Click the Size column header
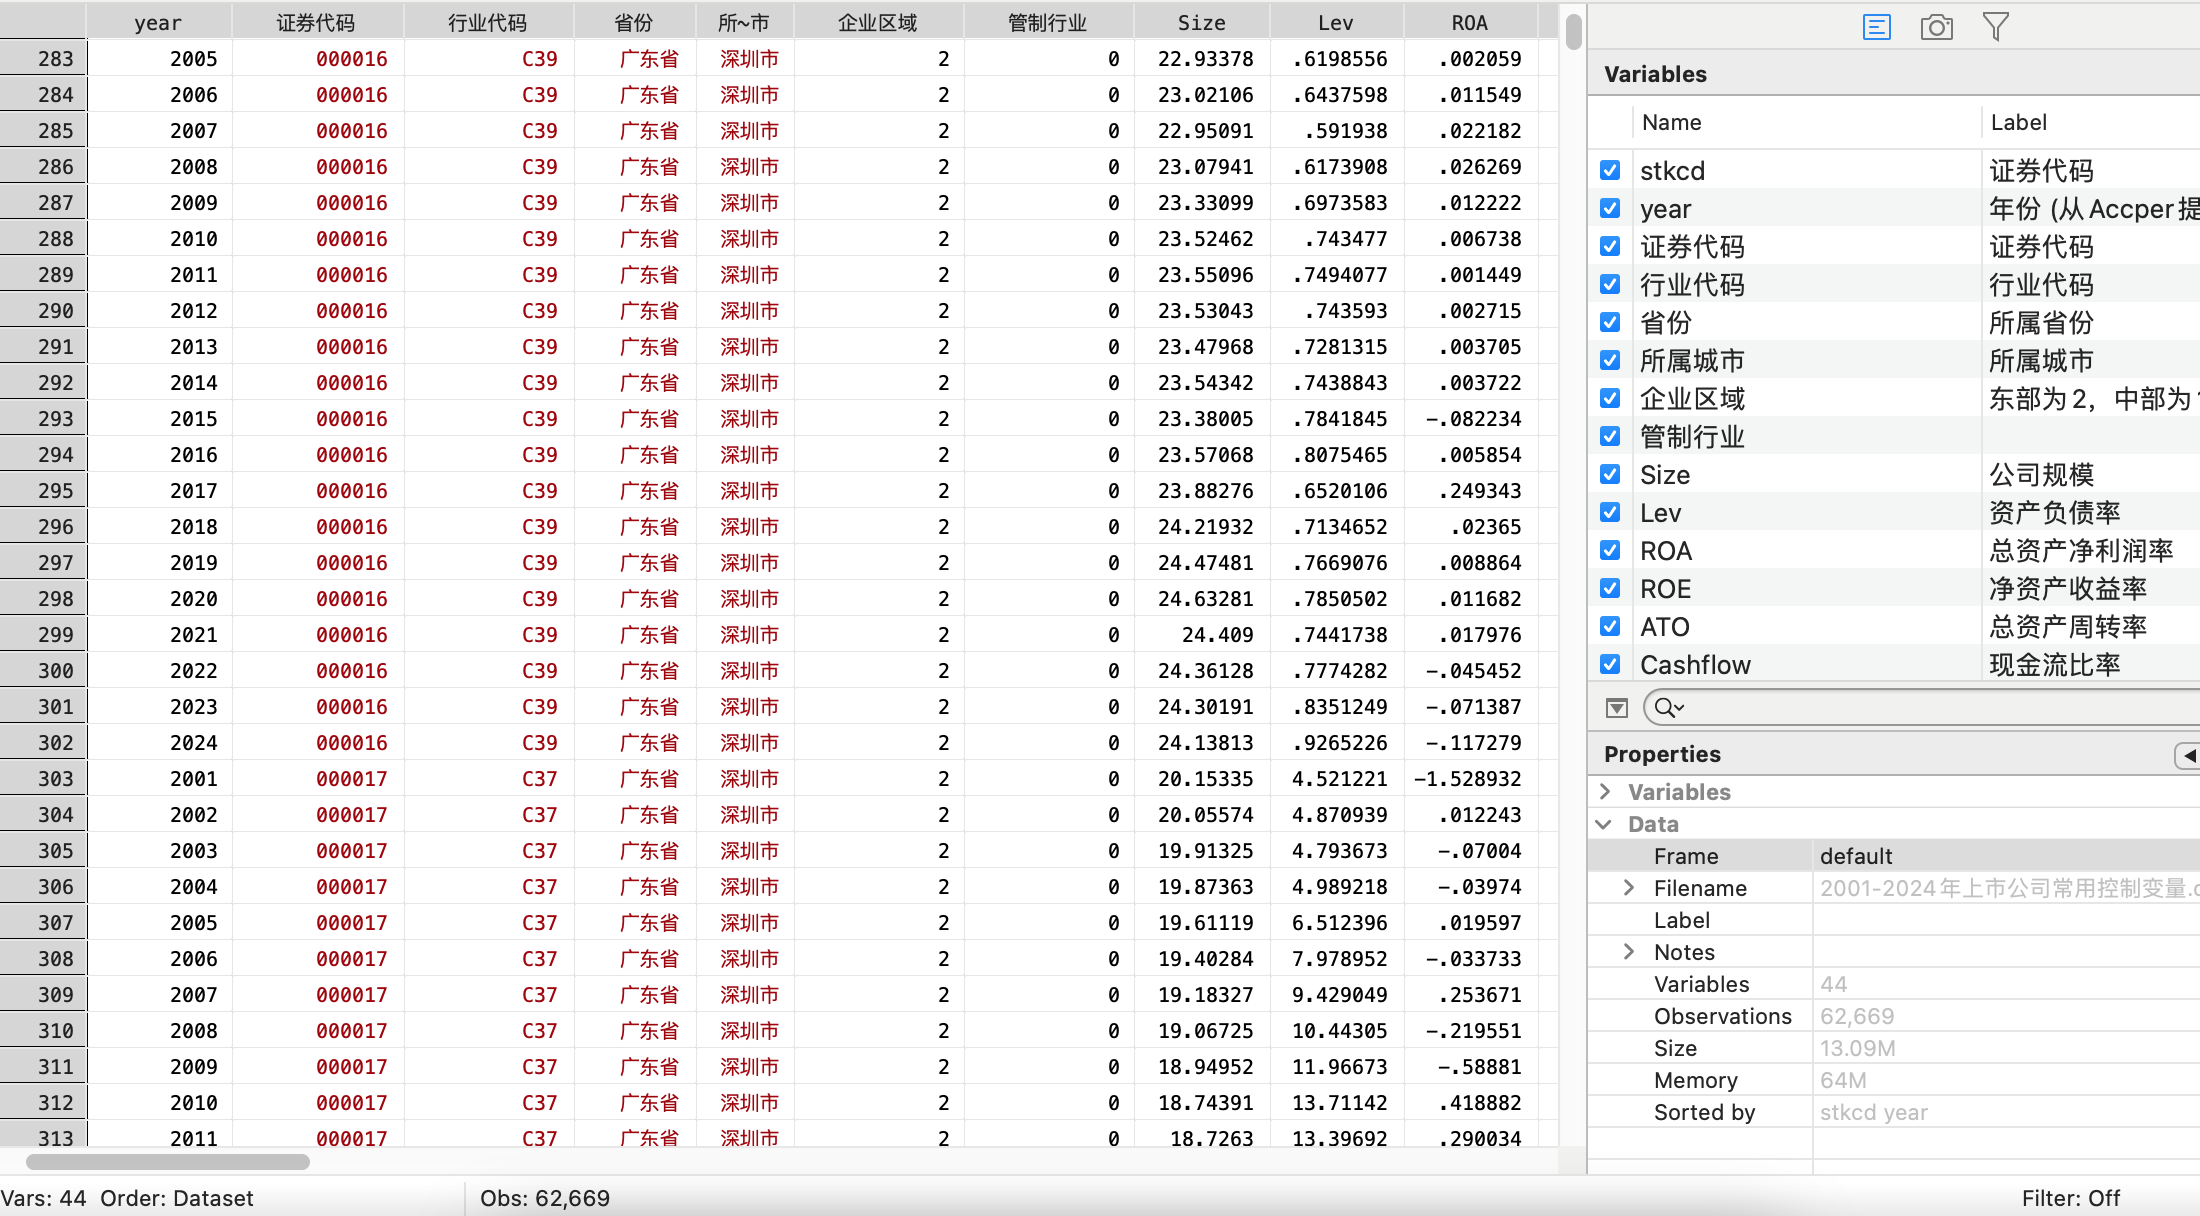The height and width of the screenshot is (1216, 2200). click(1201, 22)
